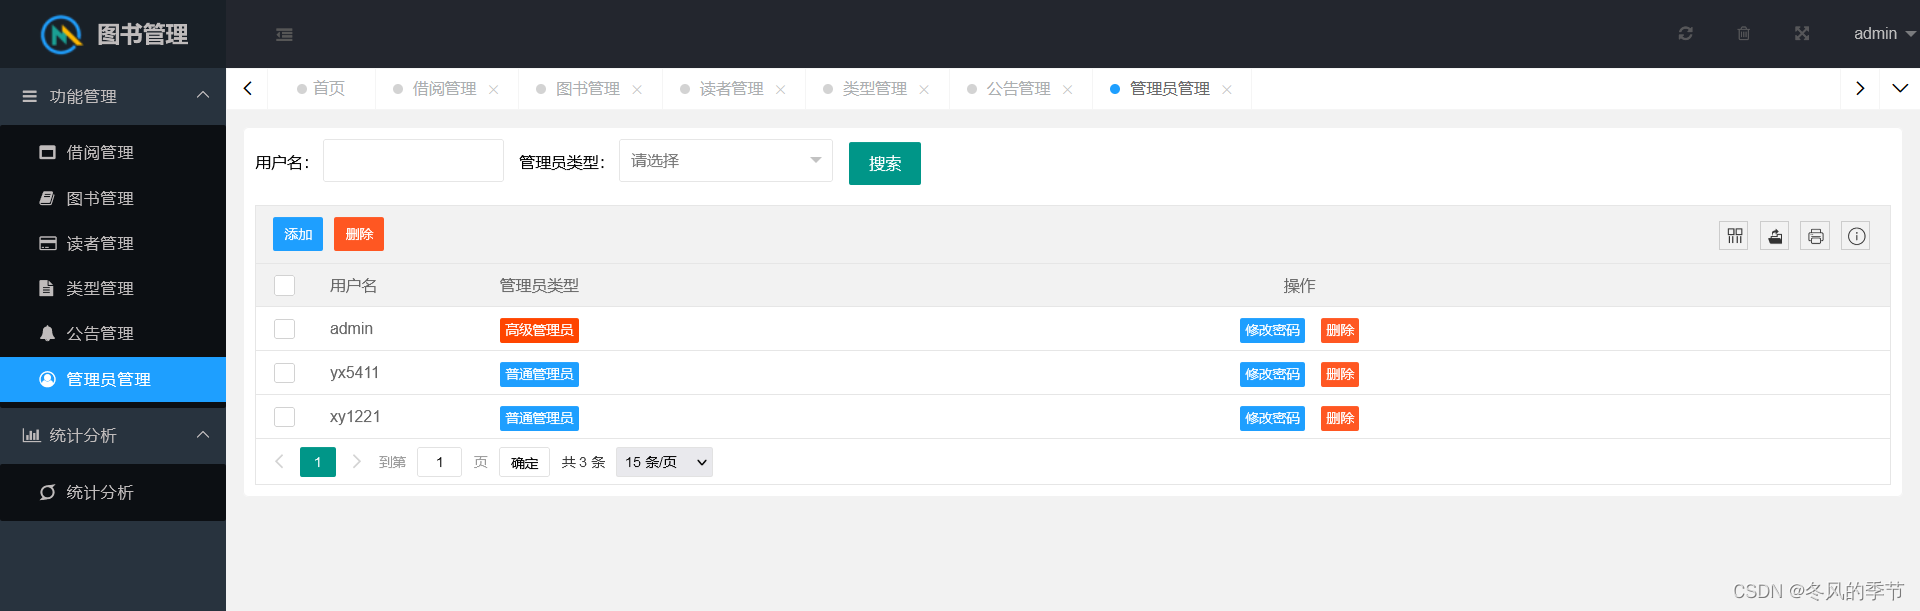The width and height of the screenshot is (1920, 611).
Task: Open the column filter icon
Action: pos(1734,236)
